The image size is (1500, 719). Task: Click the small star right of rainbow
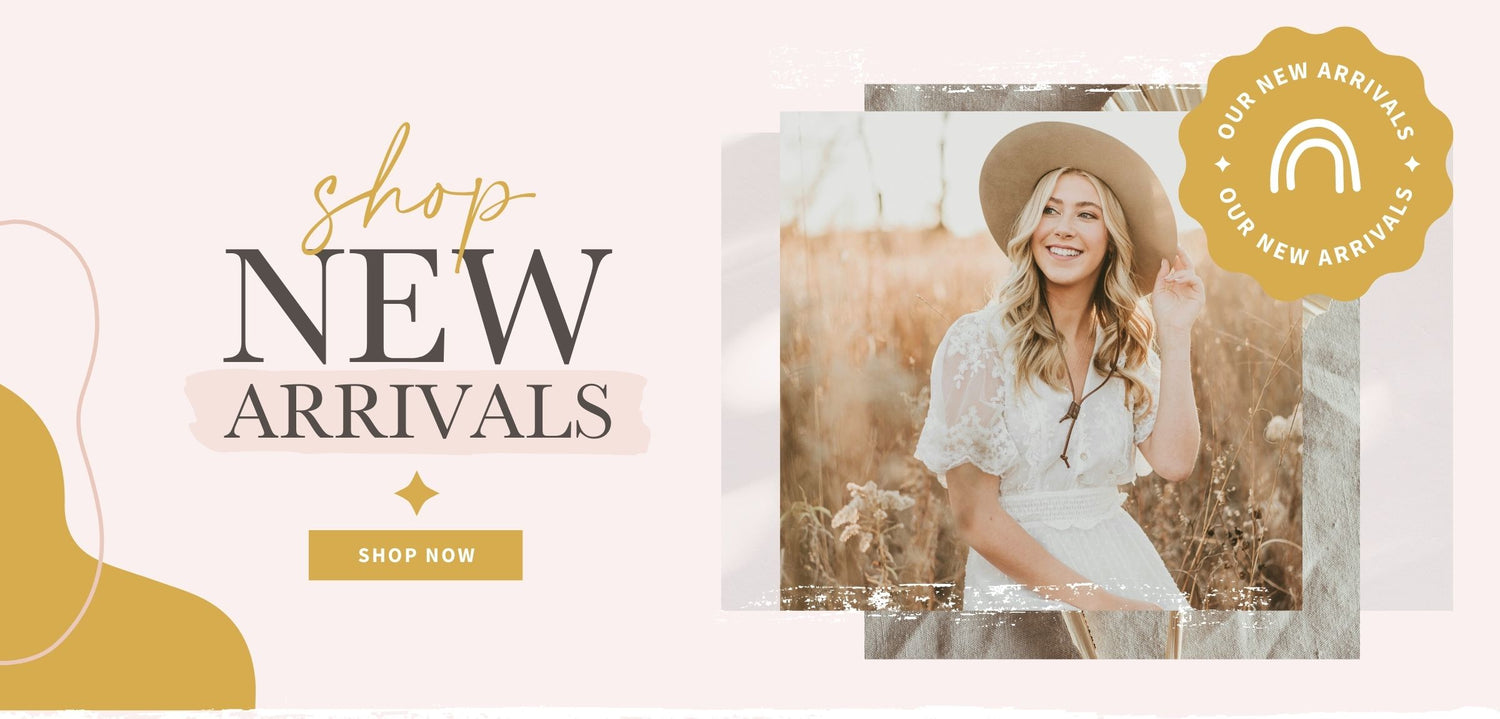point(1411,163)
